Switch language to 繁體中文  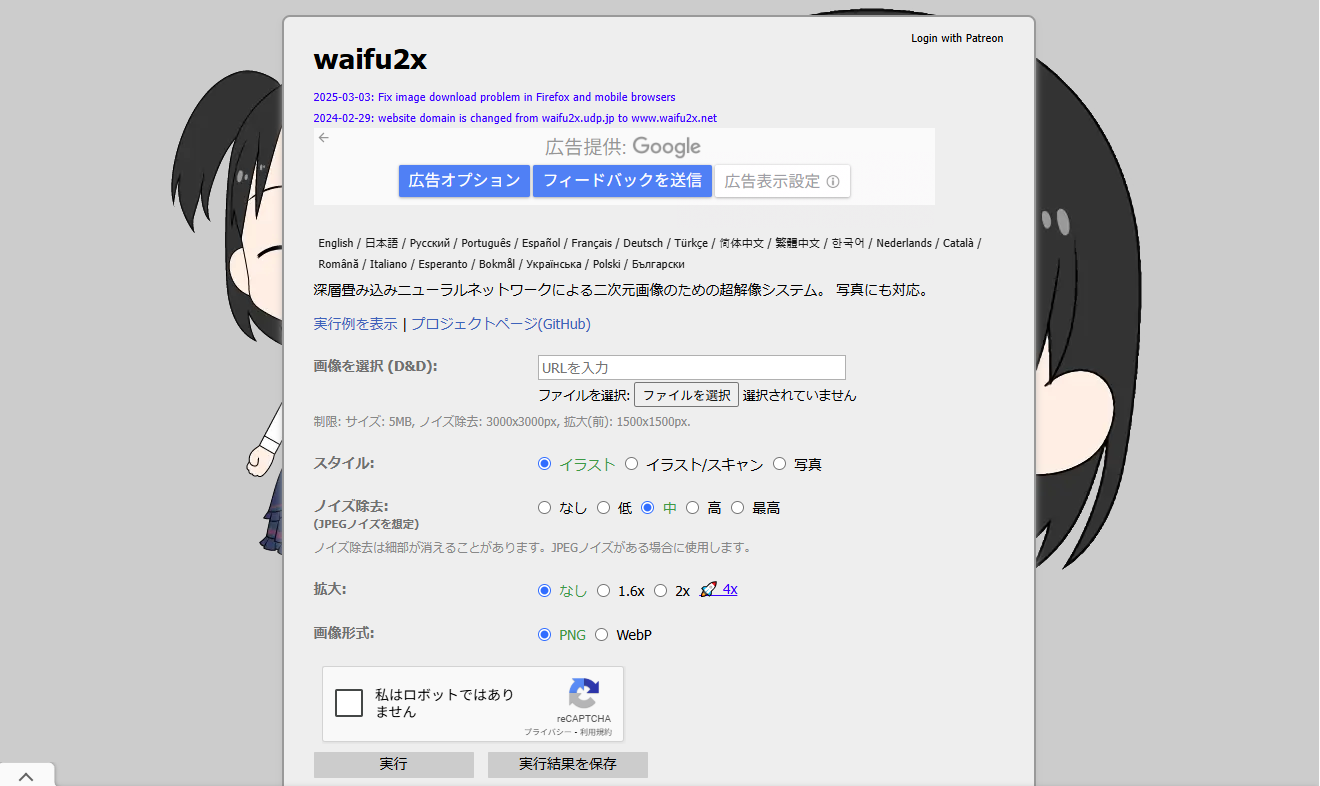coord(798,243)
